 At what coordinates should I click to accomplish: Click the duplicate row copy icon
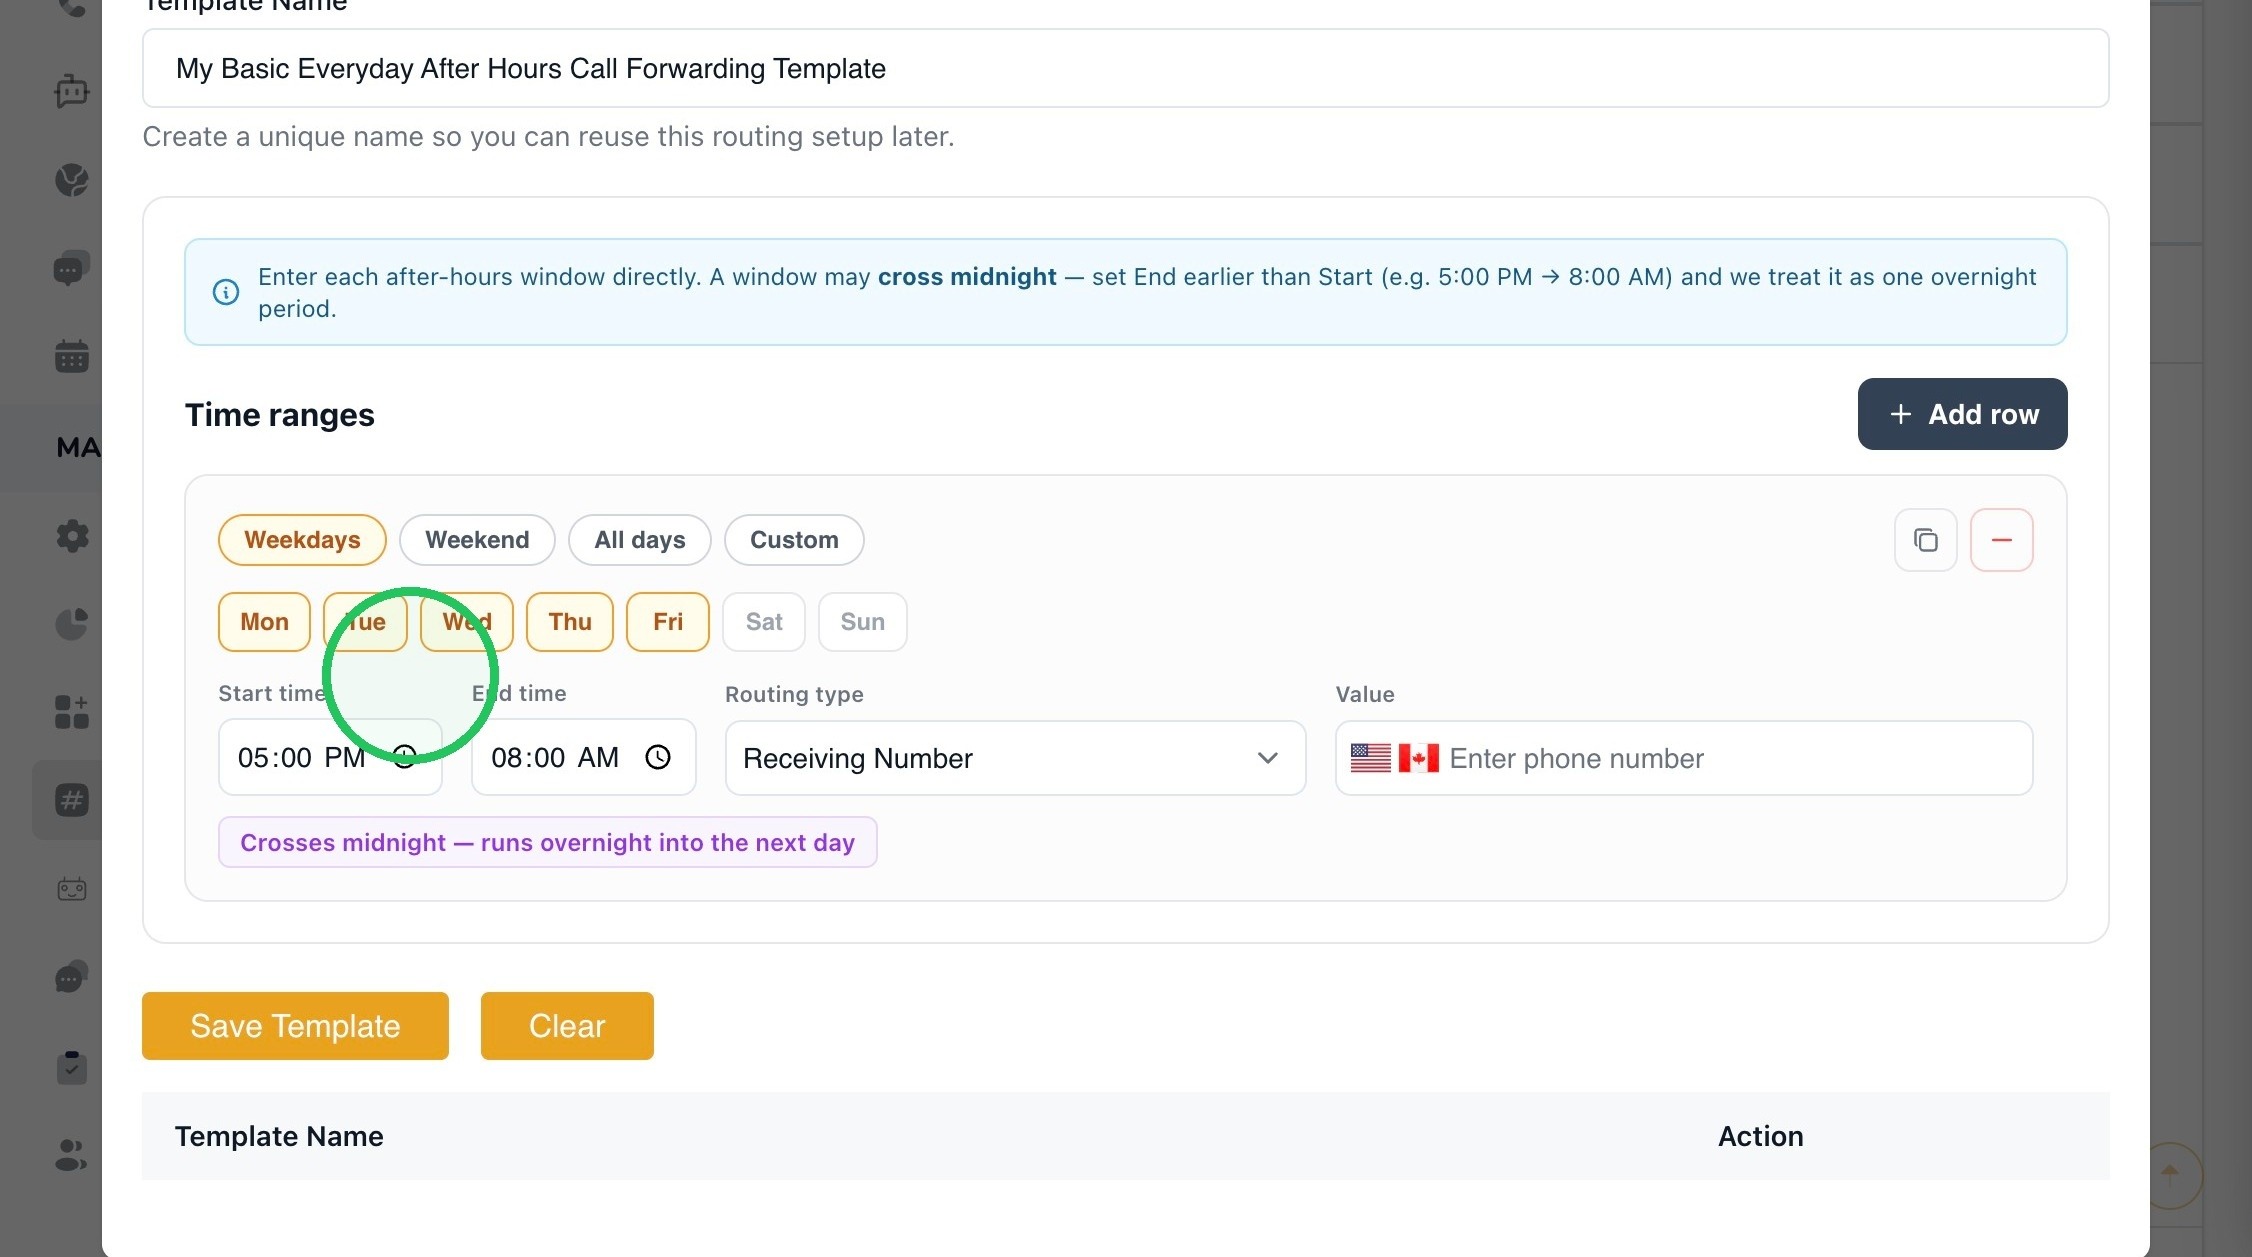click(1925, 540)
